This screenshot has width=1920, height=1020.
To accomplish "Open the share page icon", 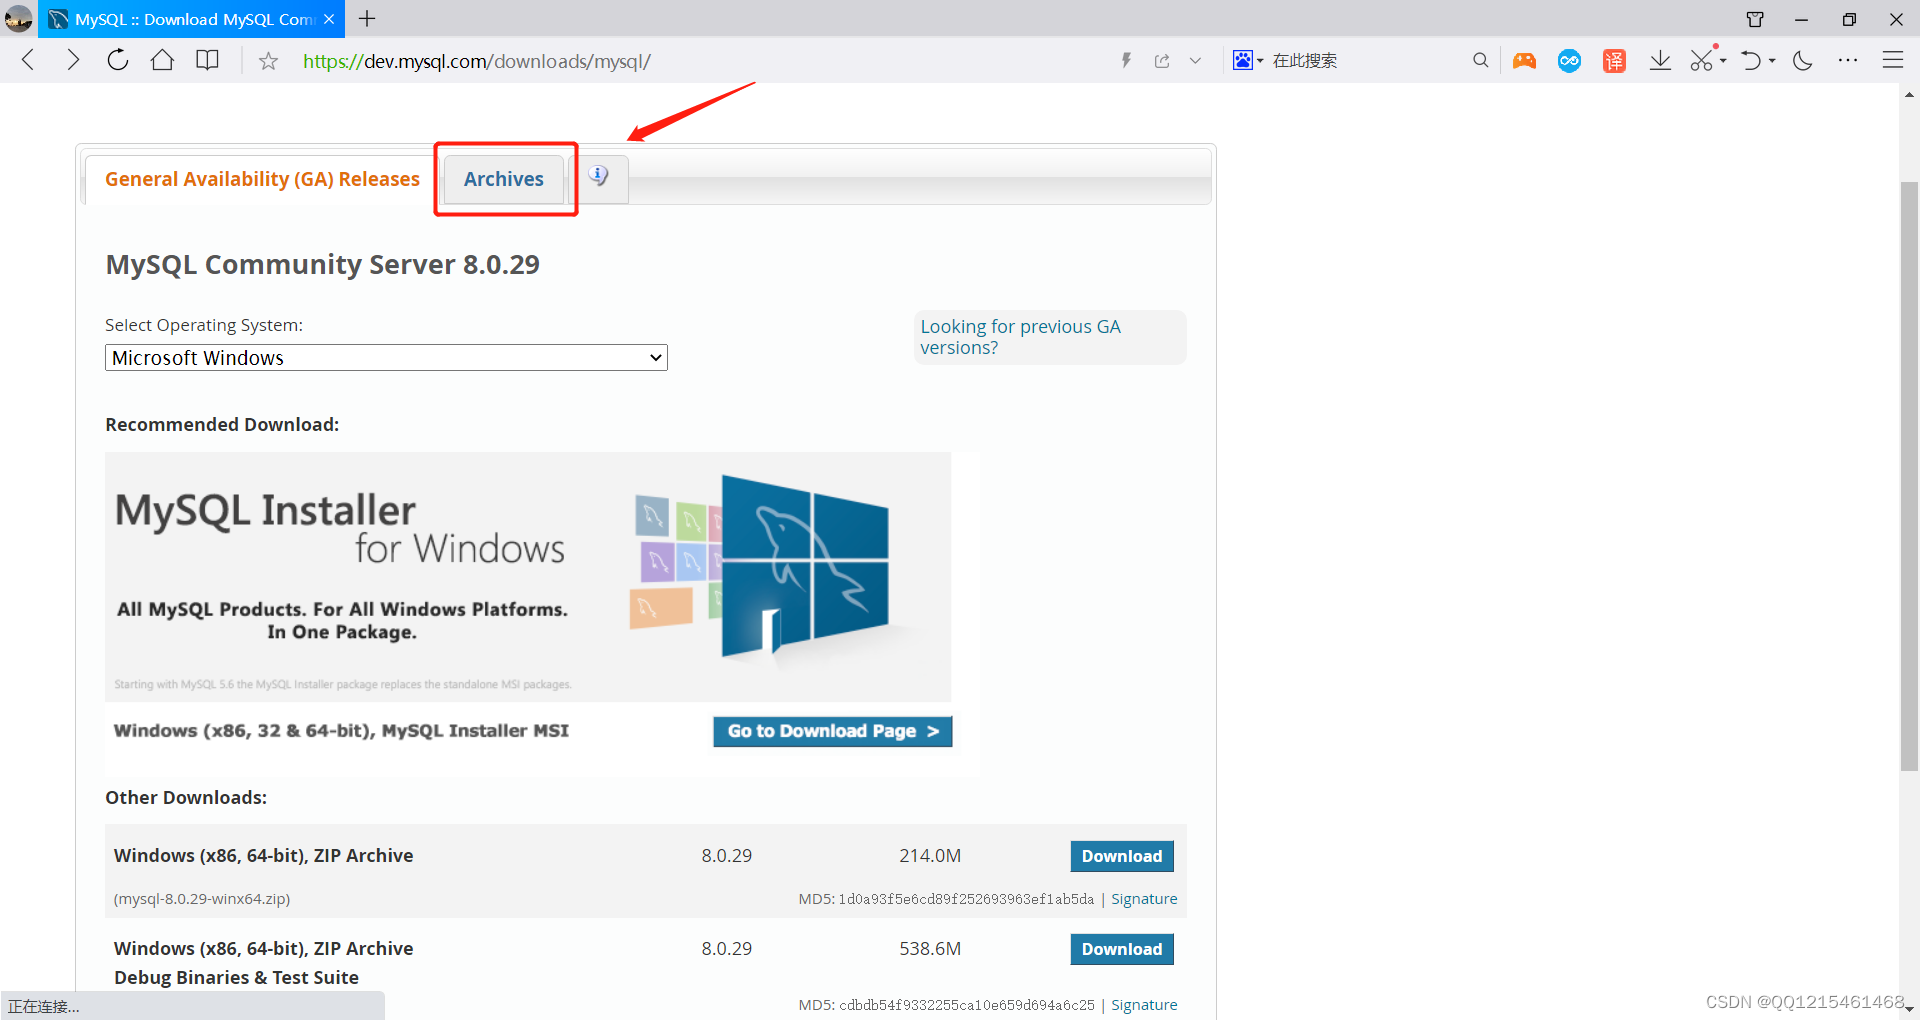I will (1162, 60).
